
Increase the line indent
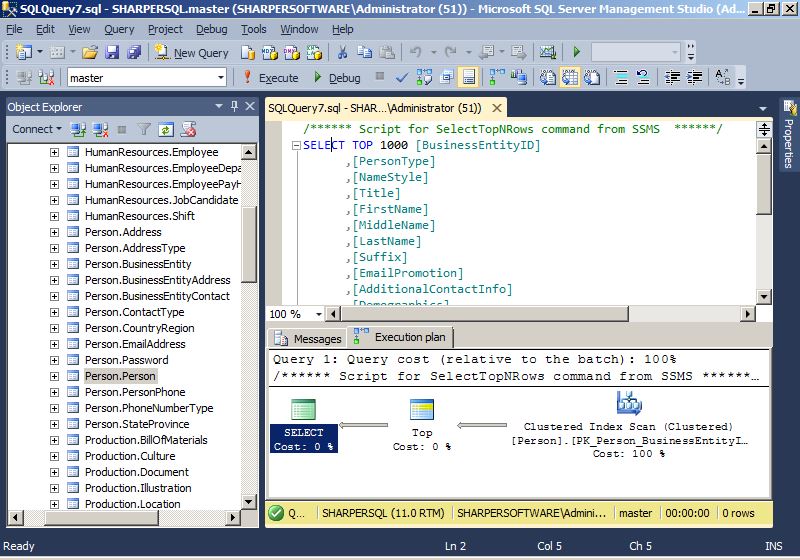[x=694, y=78]
